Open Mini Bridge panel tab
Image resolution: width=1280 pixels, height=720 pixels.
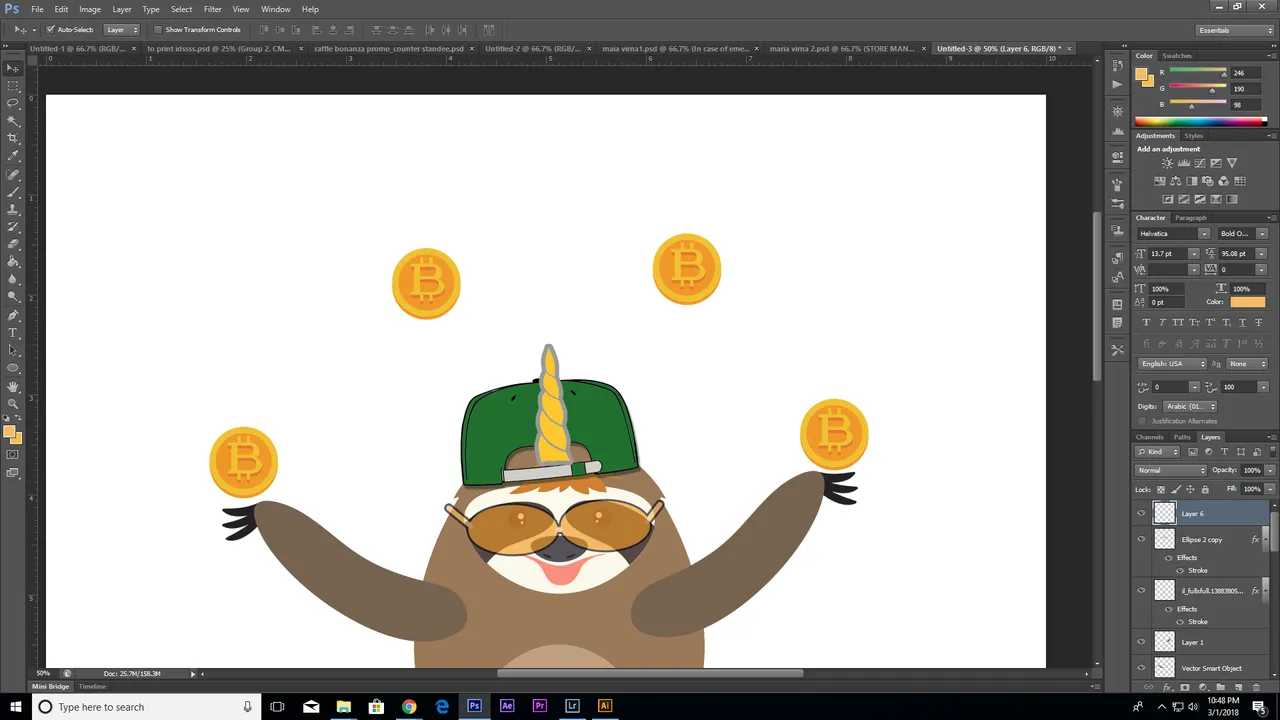pyautogui.click(x=51, y=686)
